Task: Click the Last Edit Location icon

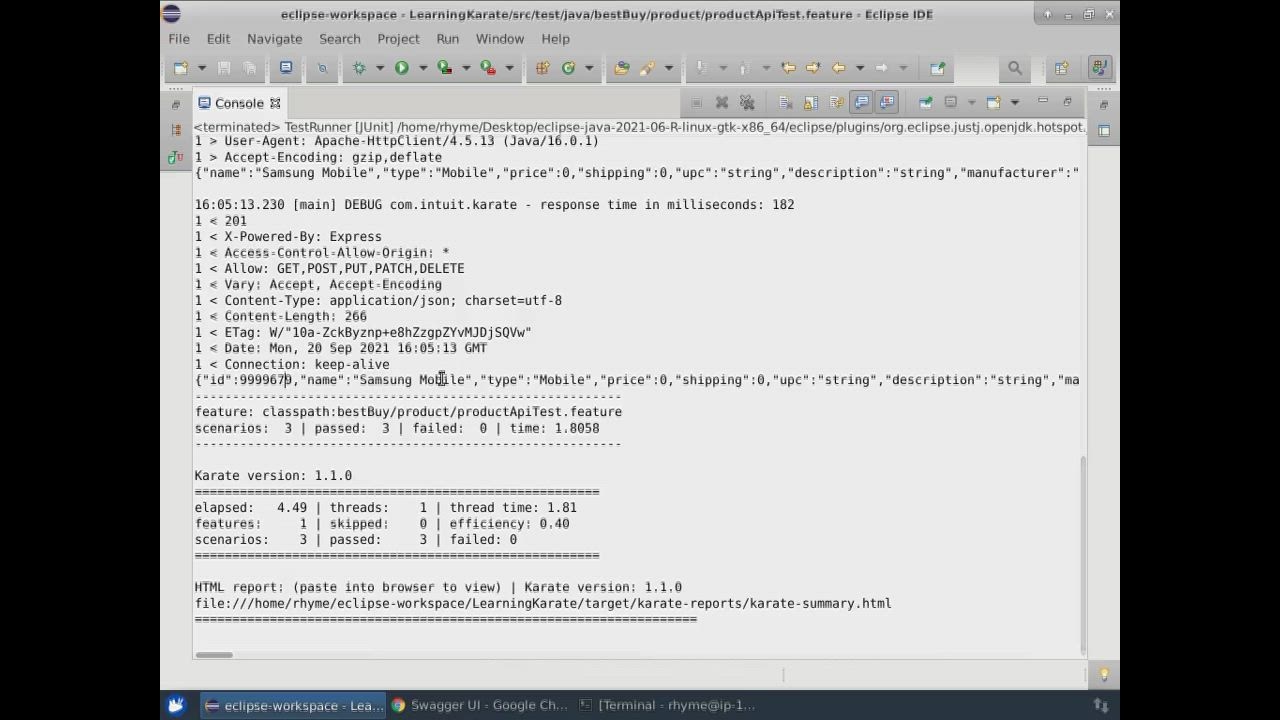Action: click(788, 68)
